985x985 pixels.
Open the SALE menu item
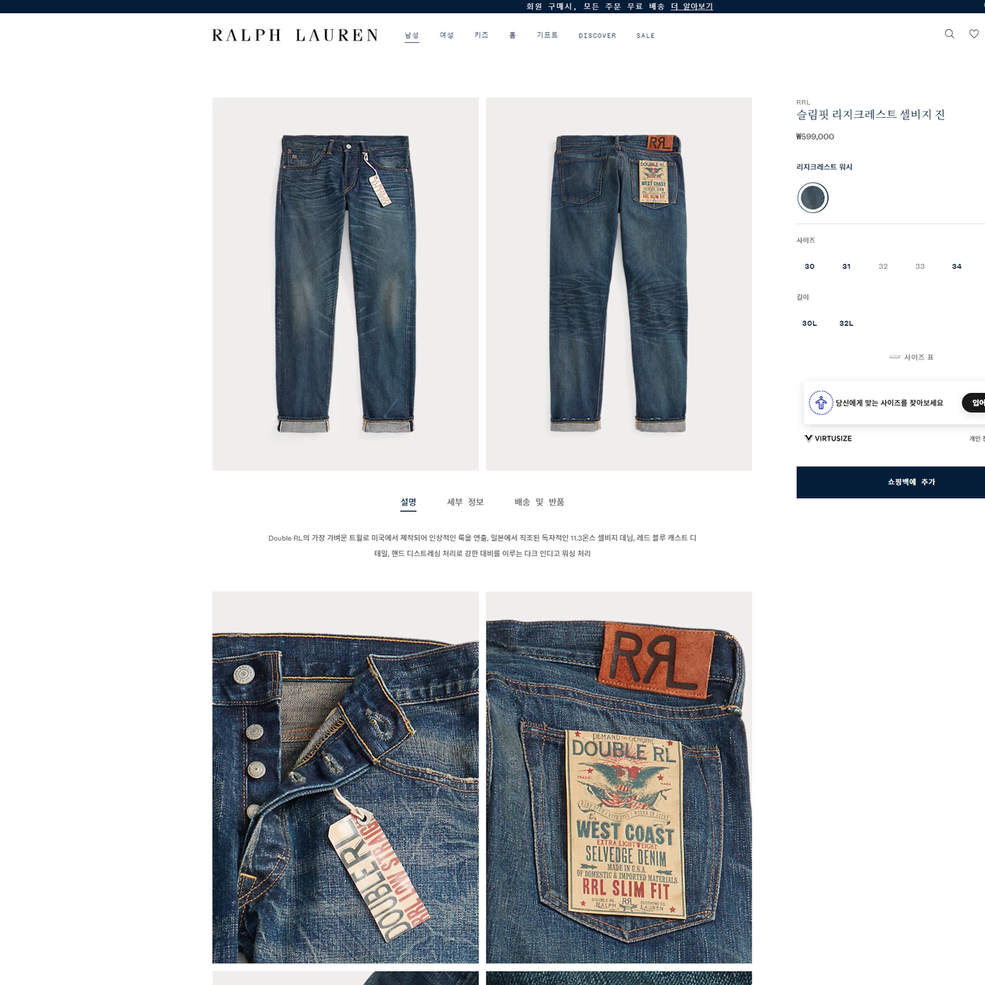pos(645,36)
